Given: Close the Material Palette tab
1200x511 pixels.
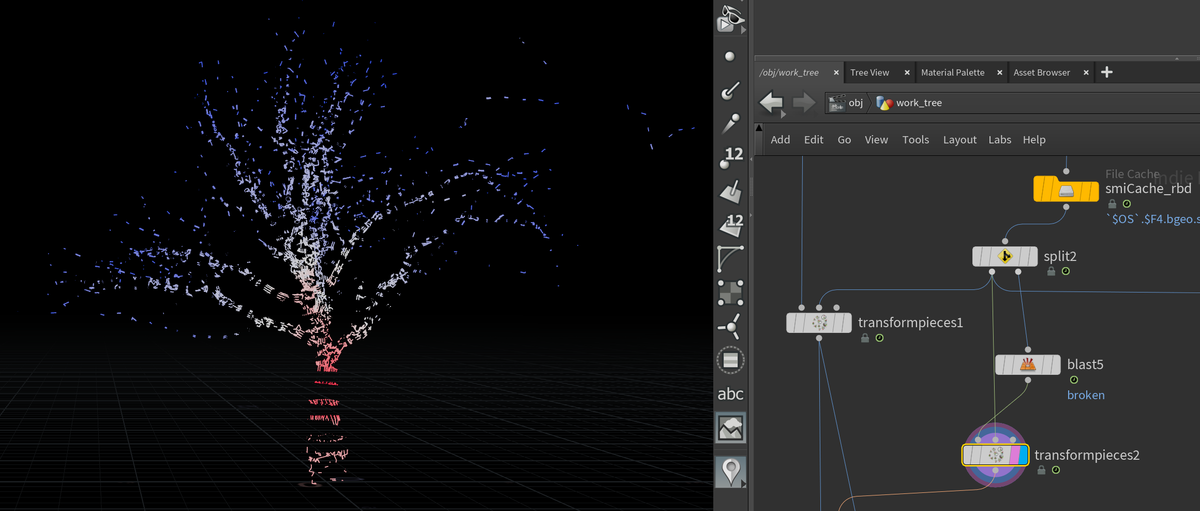Looking at the screenshot, I should tap(999, 73).
